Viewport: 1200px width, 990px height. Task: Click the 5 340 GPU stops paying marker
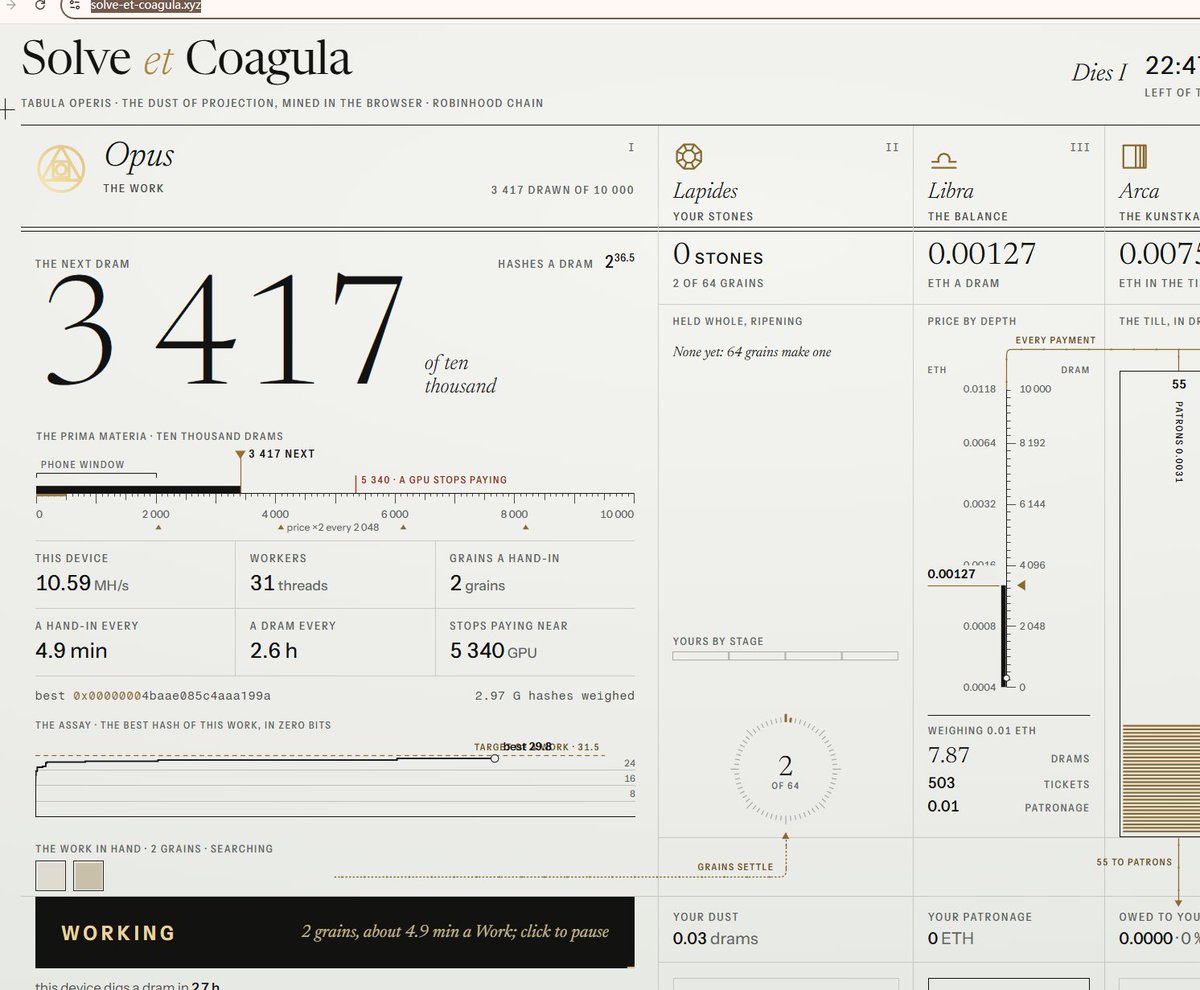tap(433, 480)
